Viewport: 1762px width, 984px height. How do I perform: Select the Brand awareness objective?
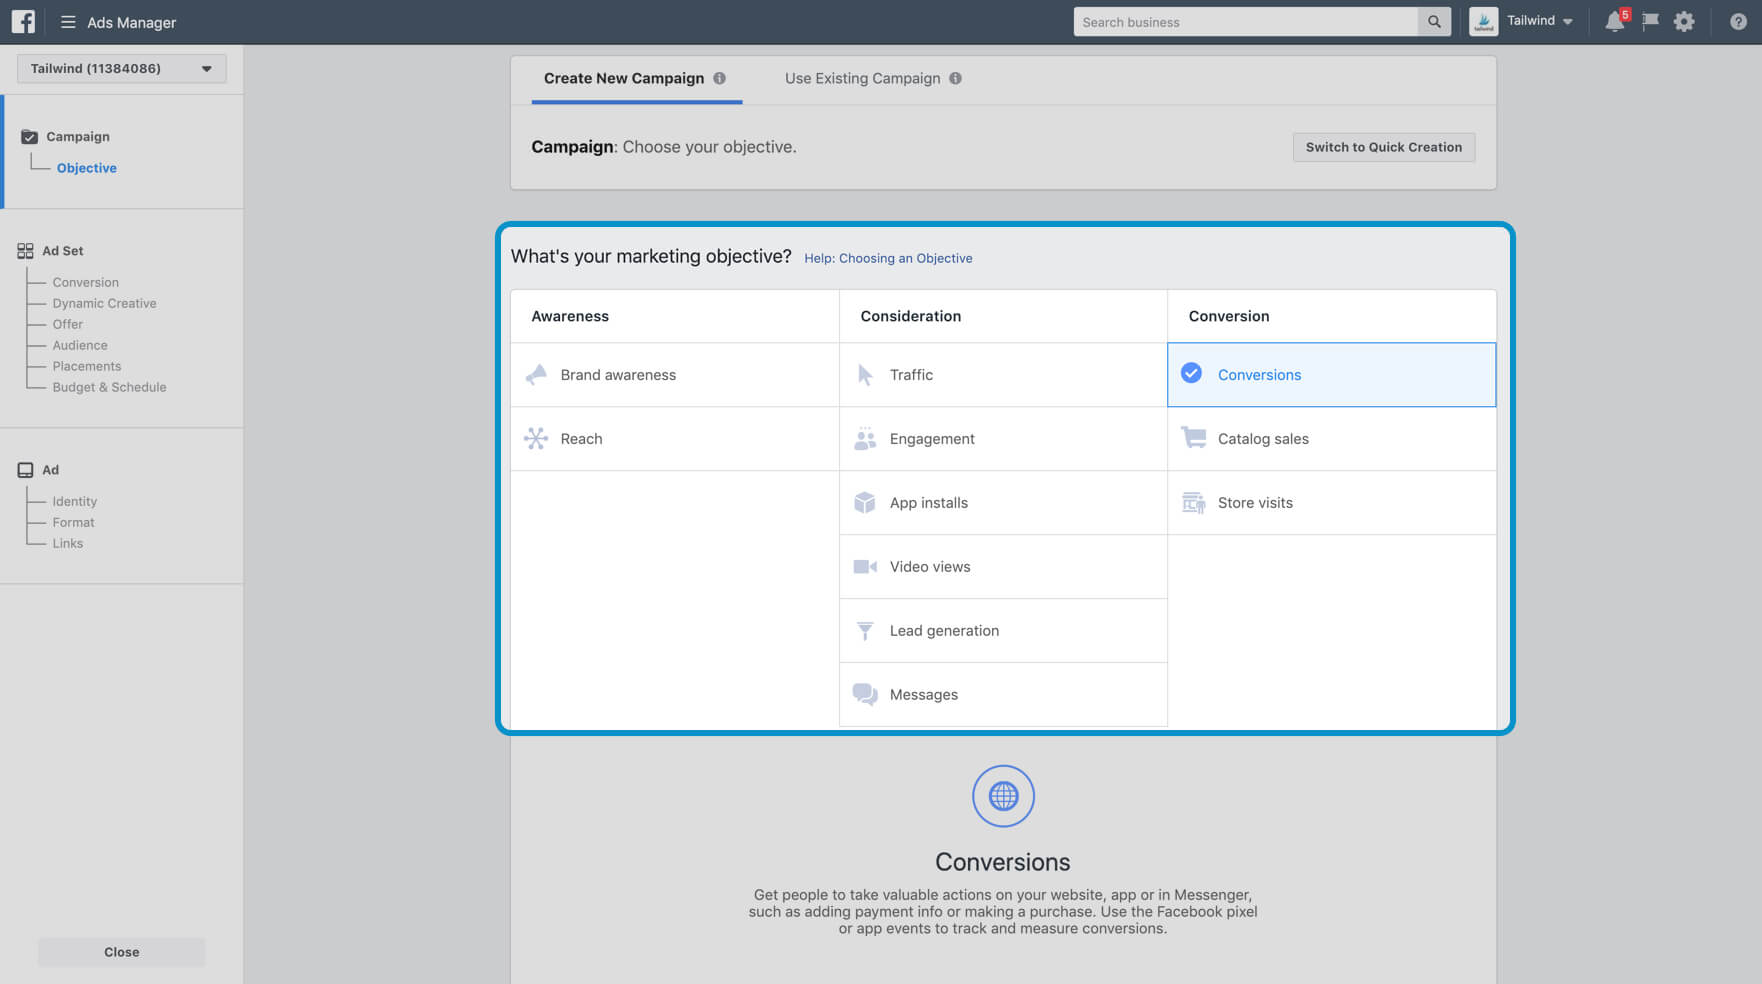click(618, 375)
